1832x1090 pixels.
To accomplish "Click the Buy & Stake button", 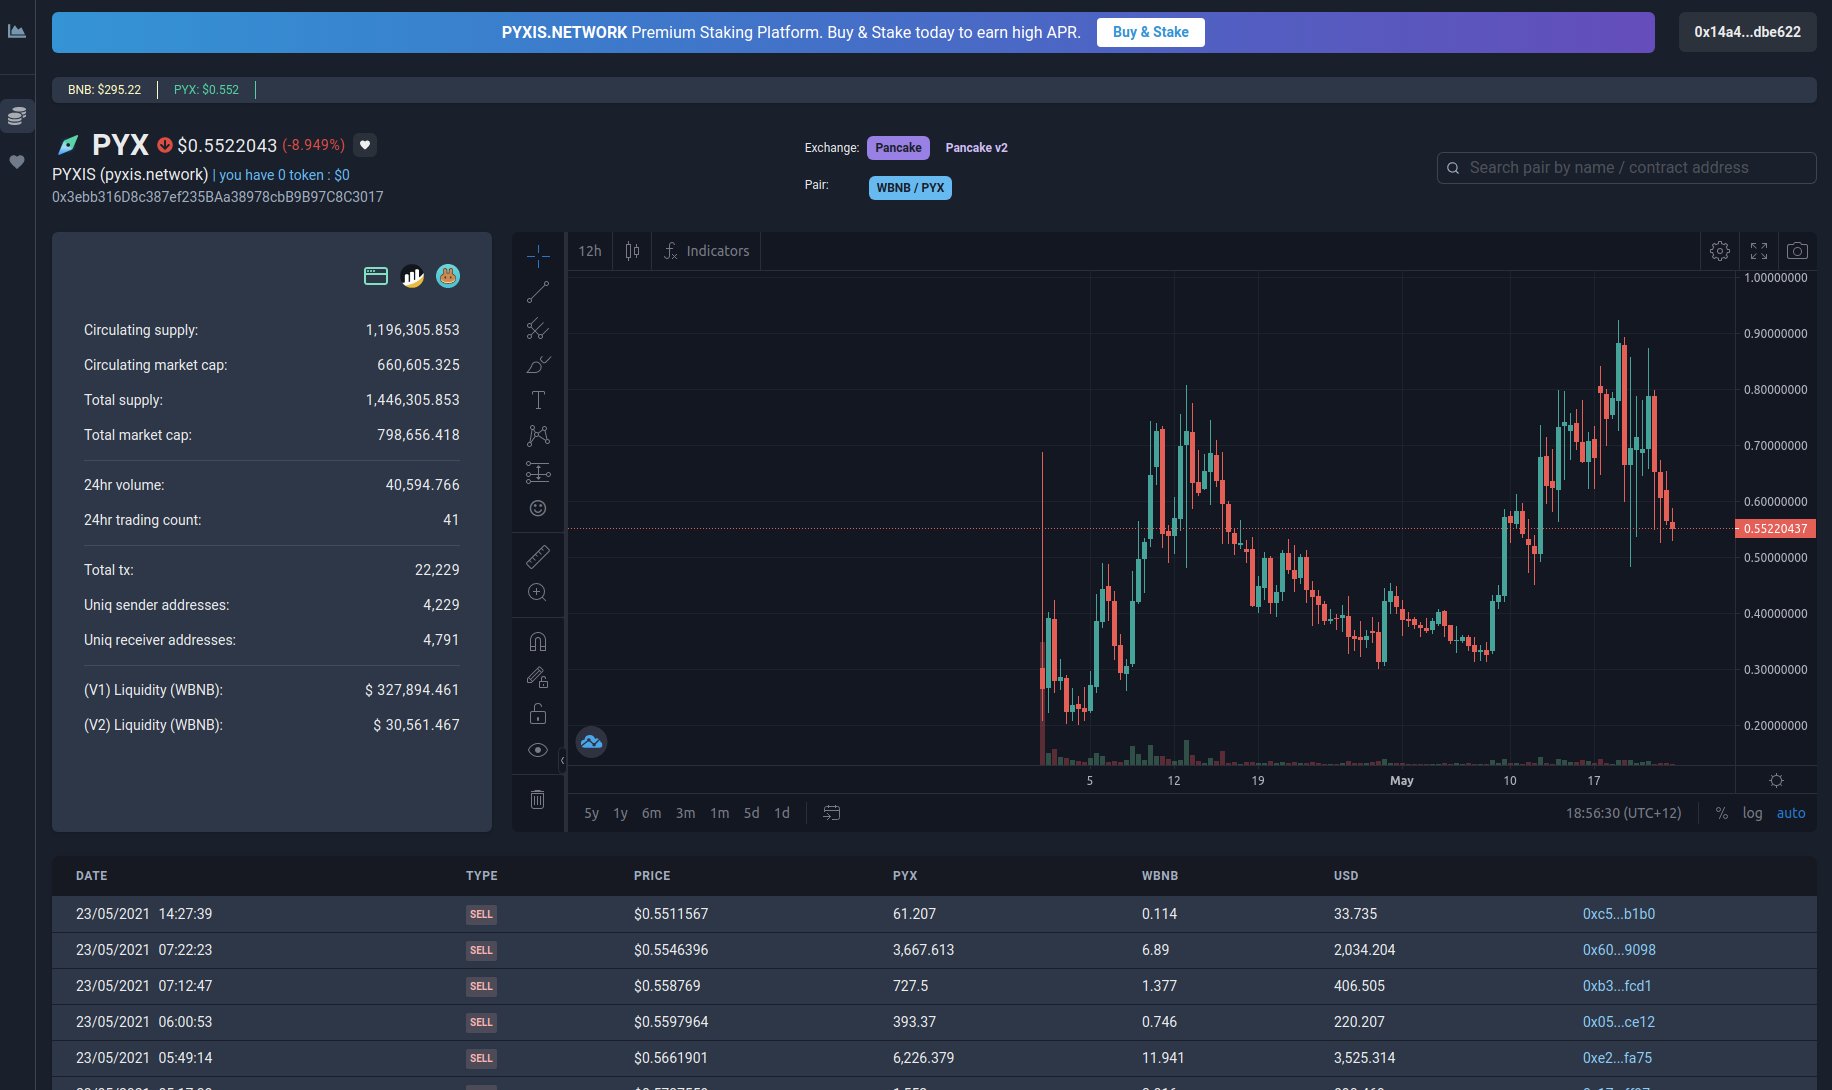I will click(x=1150, y=32).
